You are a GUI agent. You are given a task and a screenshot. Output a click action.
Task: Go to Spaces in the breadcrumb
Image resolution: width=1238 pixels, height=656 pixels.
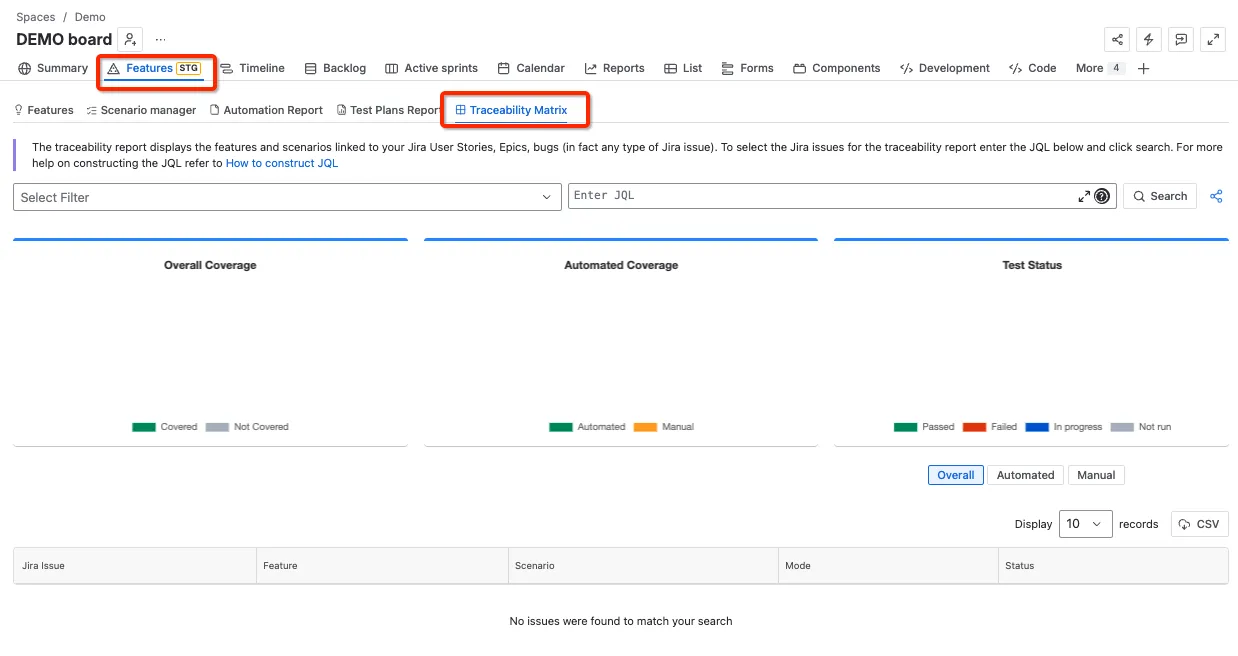point(36,17)
